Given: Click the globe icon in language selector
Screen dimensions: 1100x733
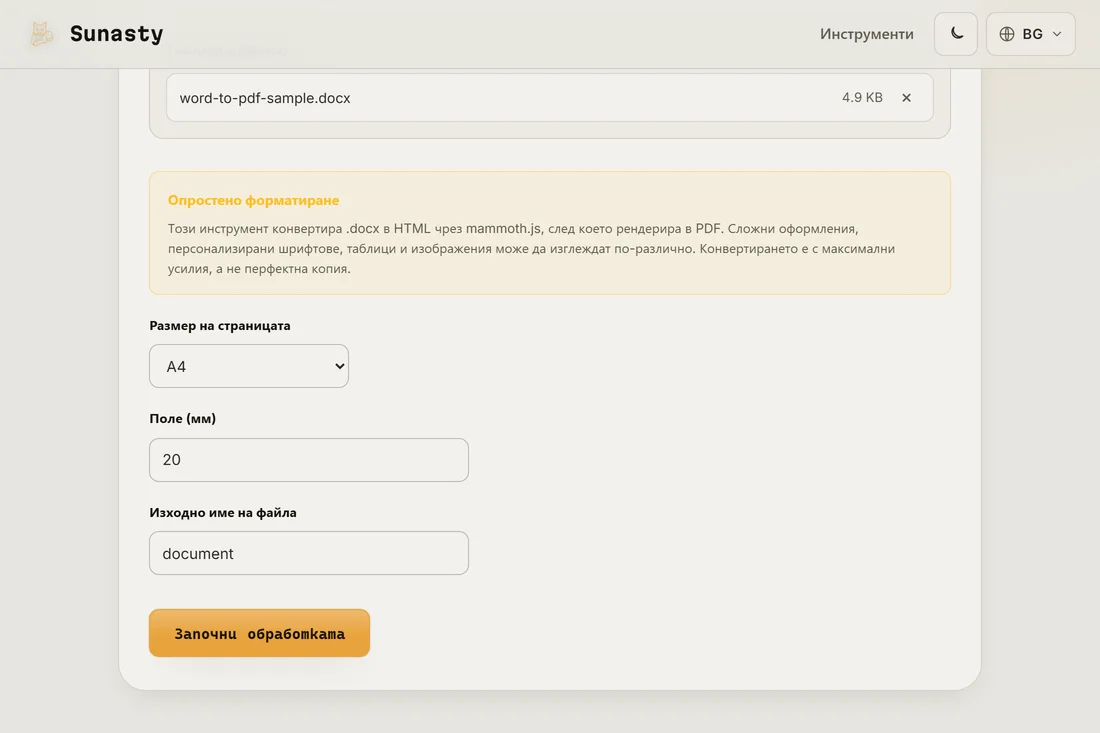Looking at the screenshot, I should [x=1007, y=34].
